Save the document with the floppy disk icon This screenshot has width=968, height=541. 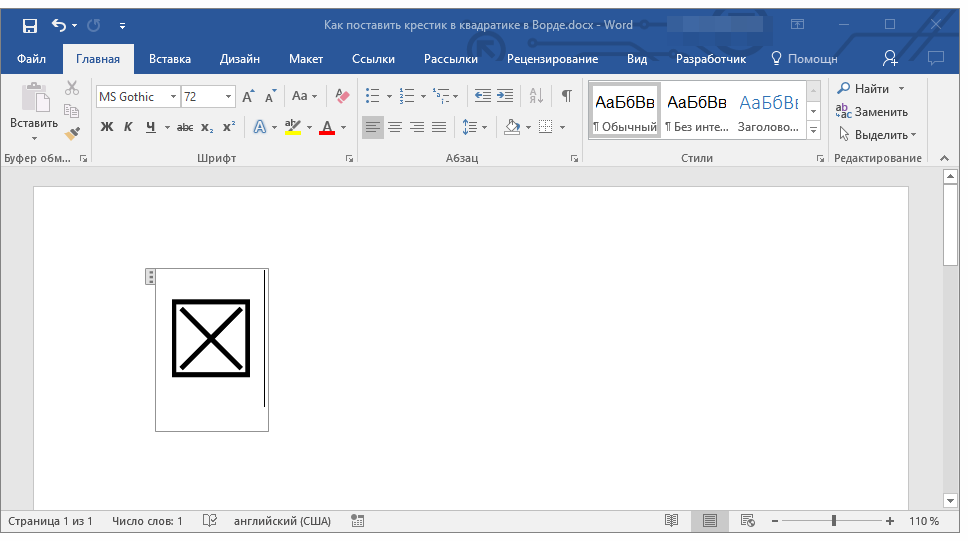point(30,25)
